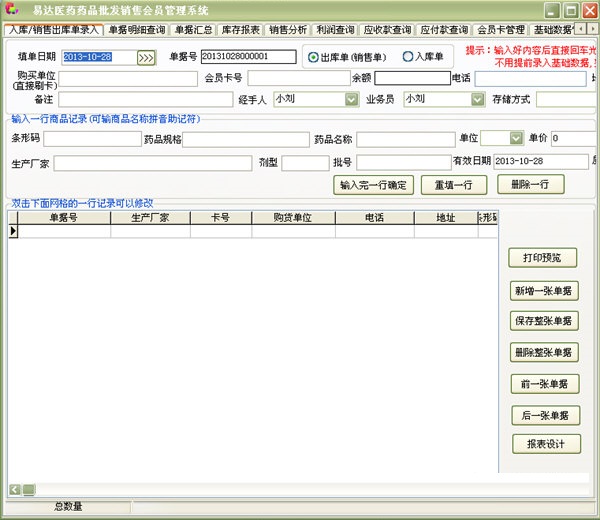Image resolution: width=600 pixels, height=520 pixels.
Task: Expand the 单位 combo box
Action: click(x=516, y=138)
